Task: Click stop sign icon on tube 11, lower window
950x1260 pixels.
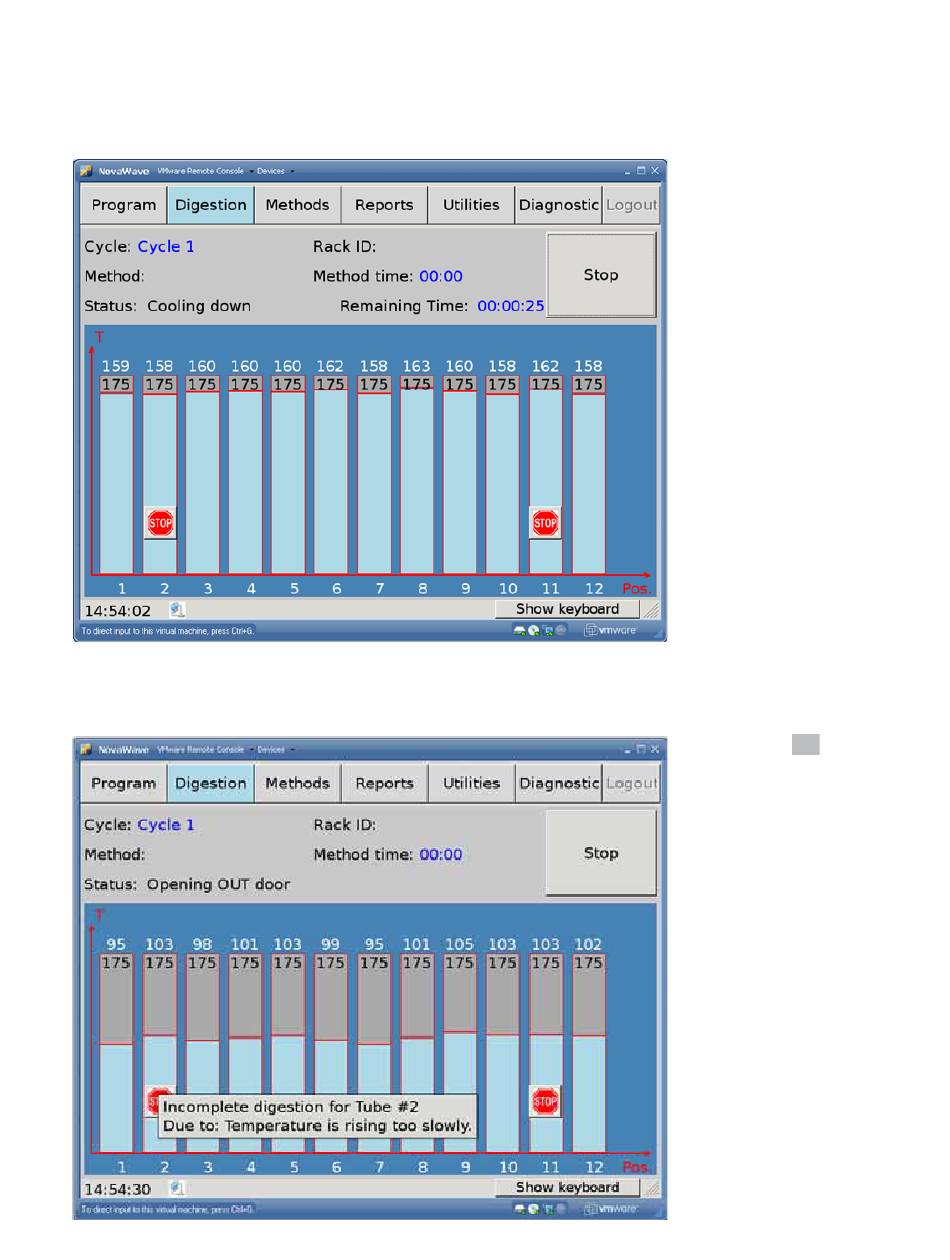Action: (x=545, y=1101)
